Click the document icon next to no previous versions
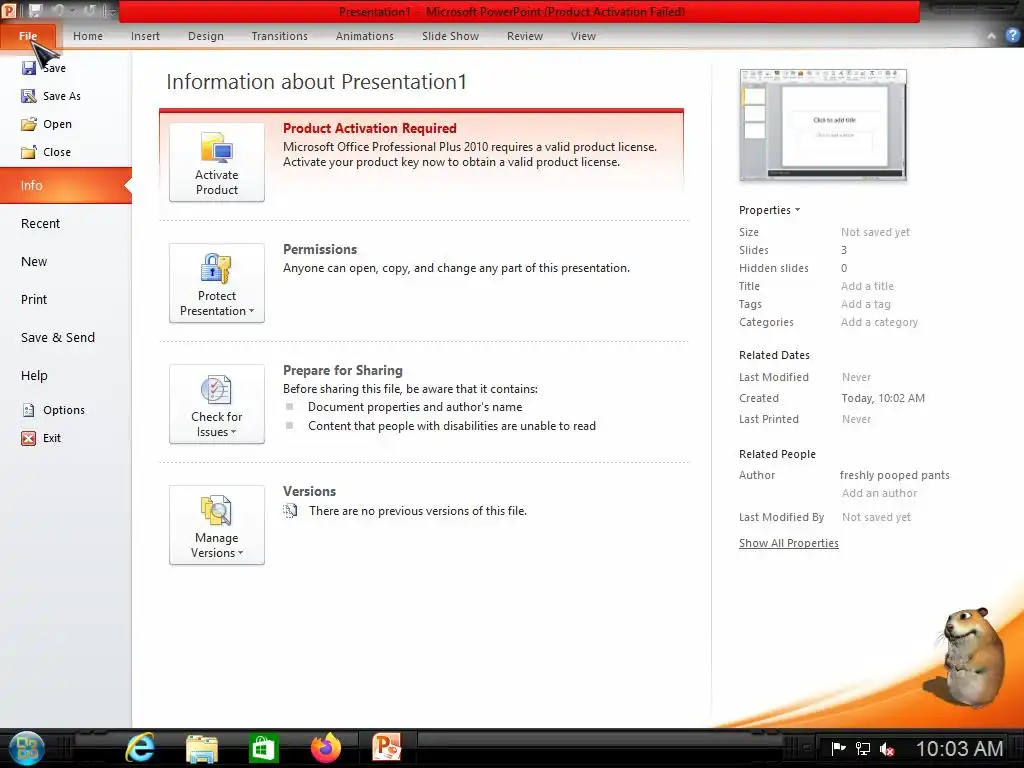The height and width of the screenshot is (768, 1024). (291, 511)
